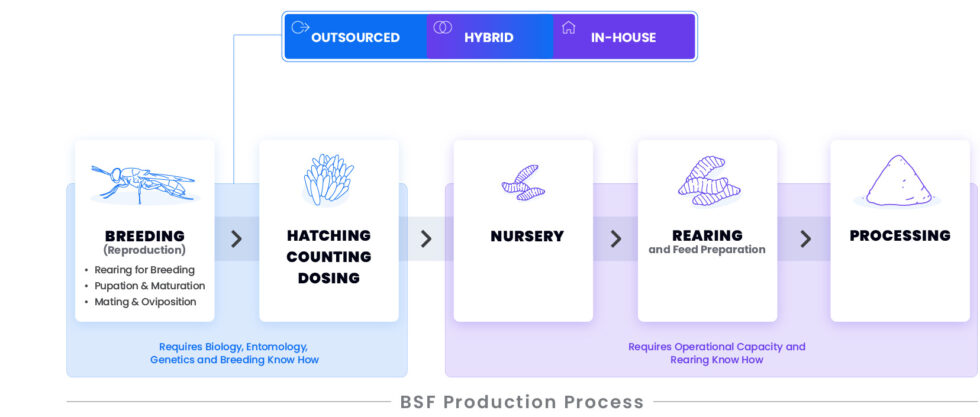Click the Rearing for Breeding bullet
Image resolution: width=980 pixels, height=417 pixels.
click(144, 270)
